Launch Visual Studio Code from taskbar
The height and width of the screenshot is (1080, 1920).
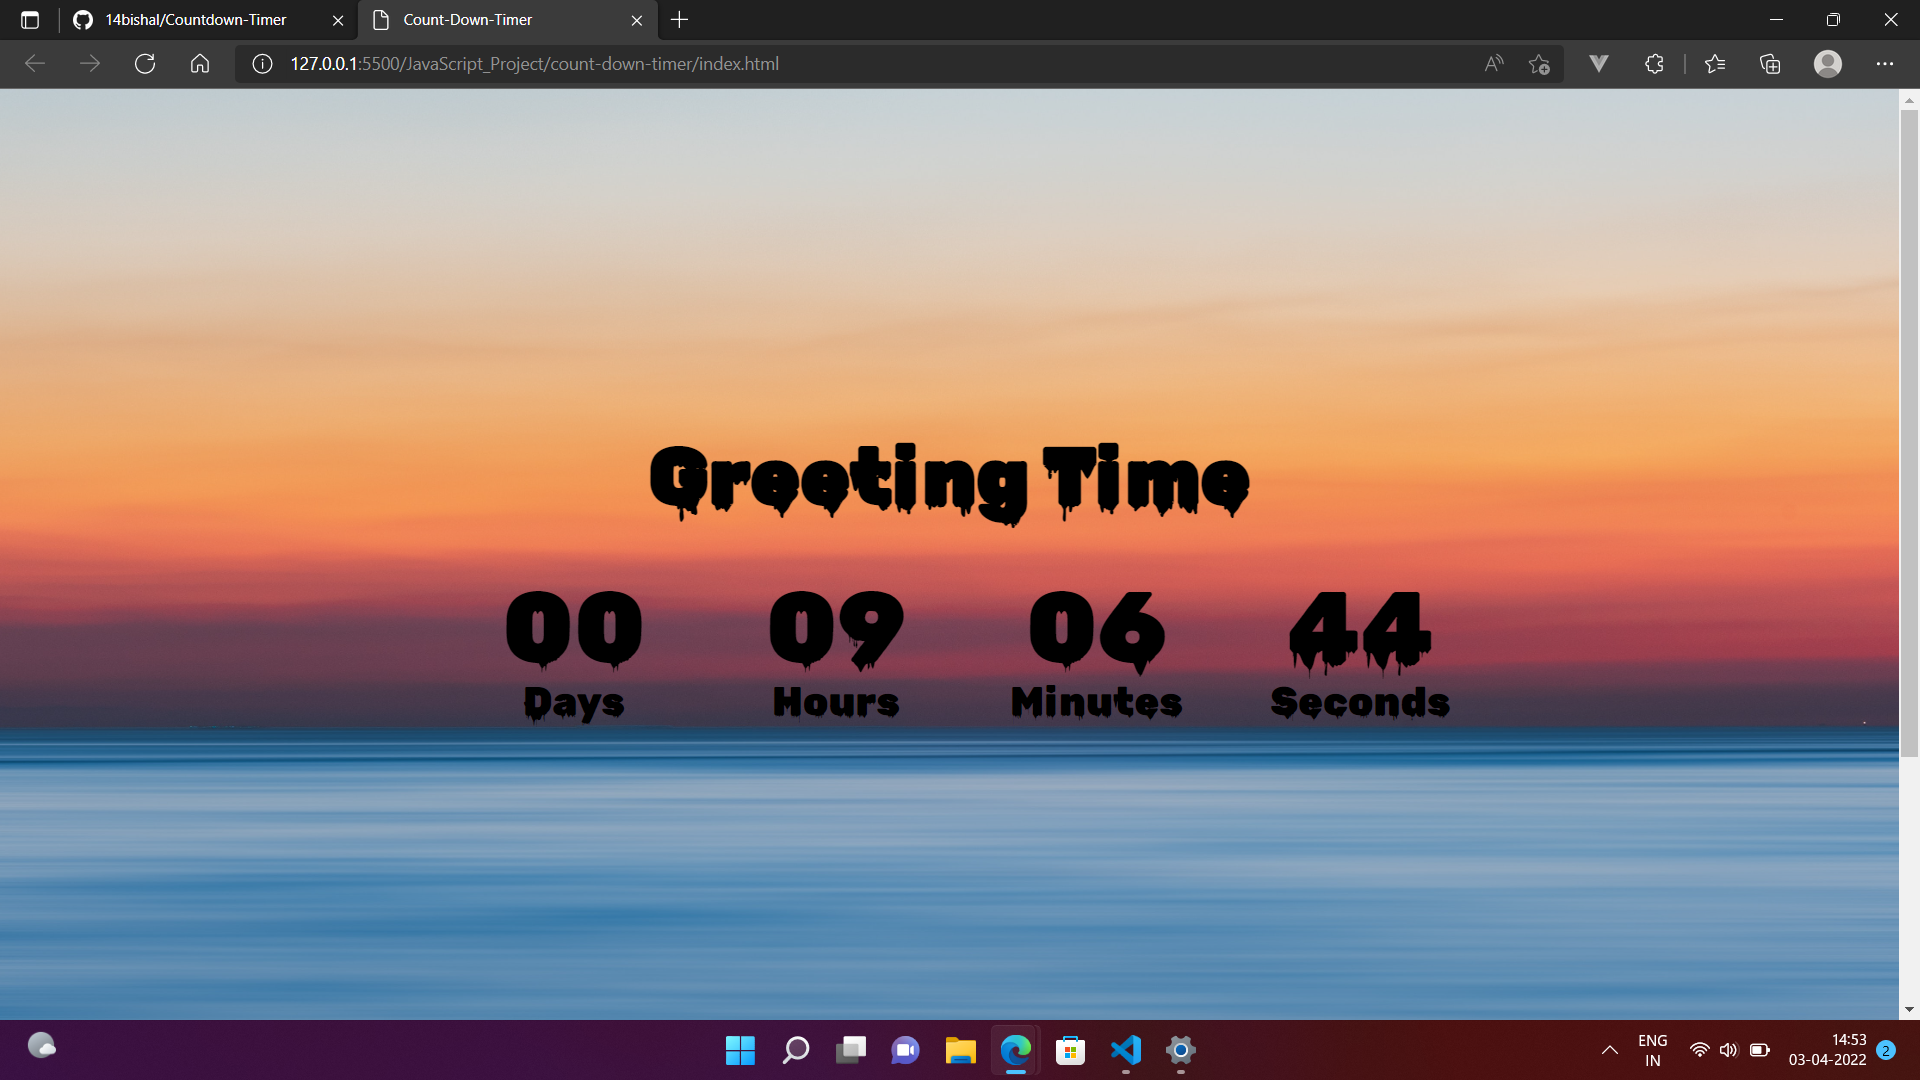coord(1125,1051)
